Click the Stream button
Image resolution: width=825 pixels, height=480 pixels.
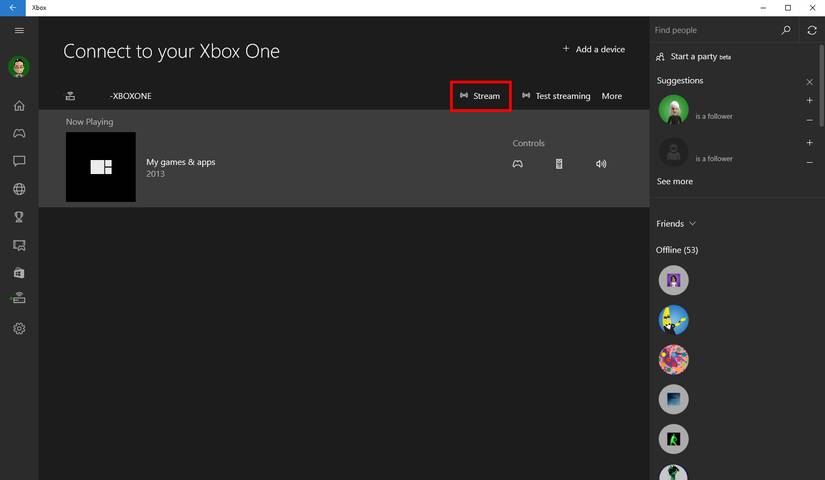pos(480,96)
